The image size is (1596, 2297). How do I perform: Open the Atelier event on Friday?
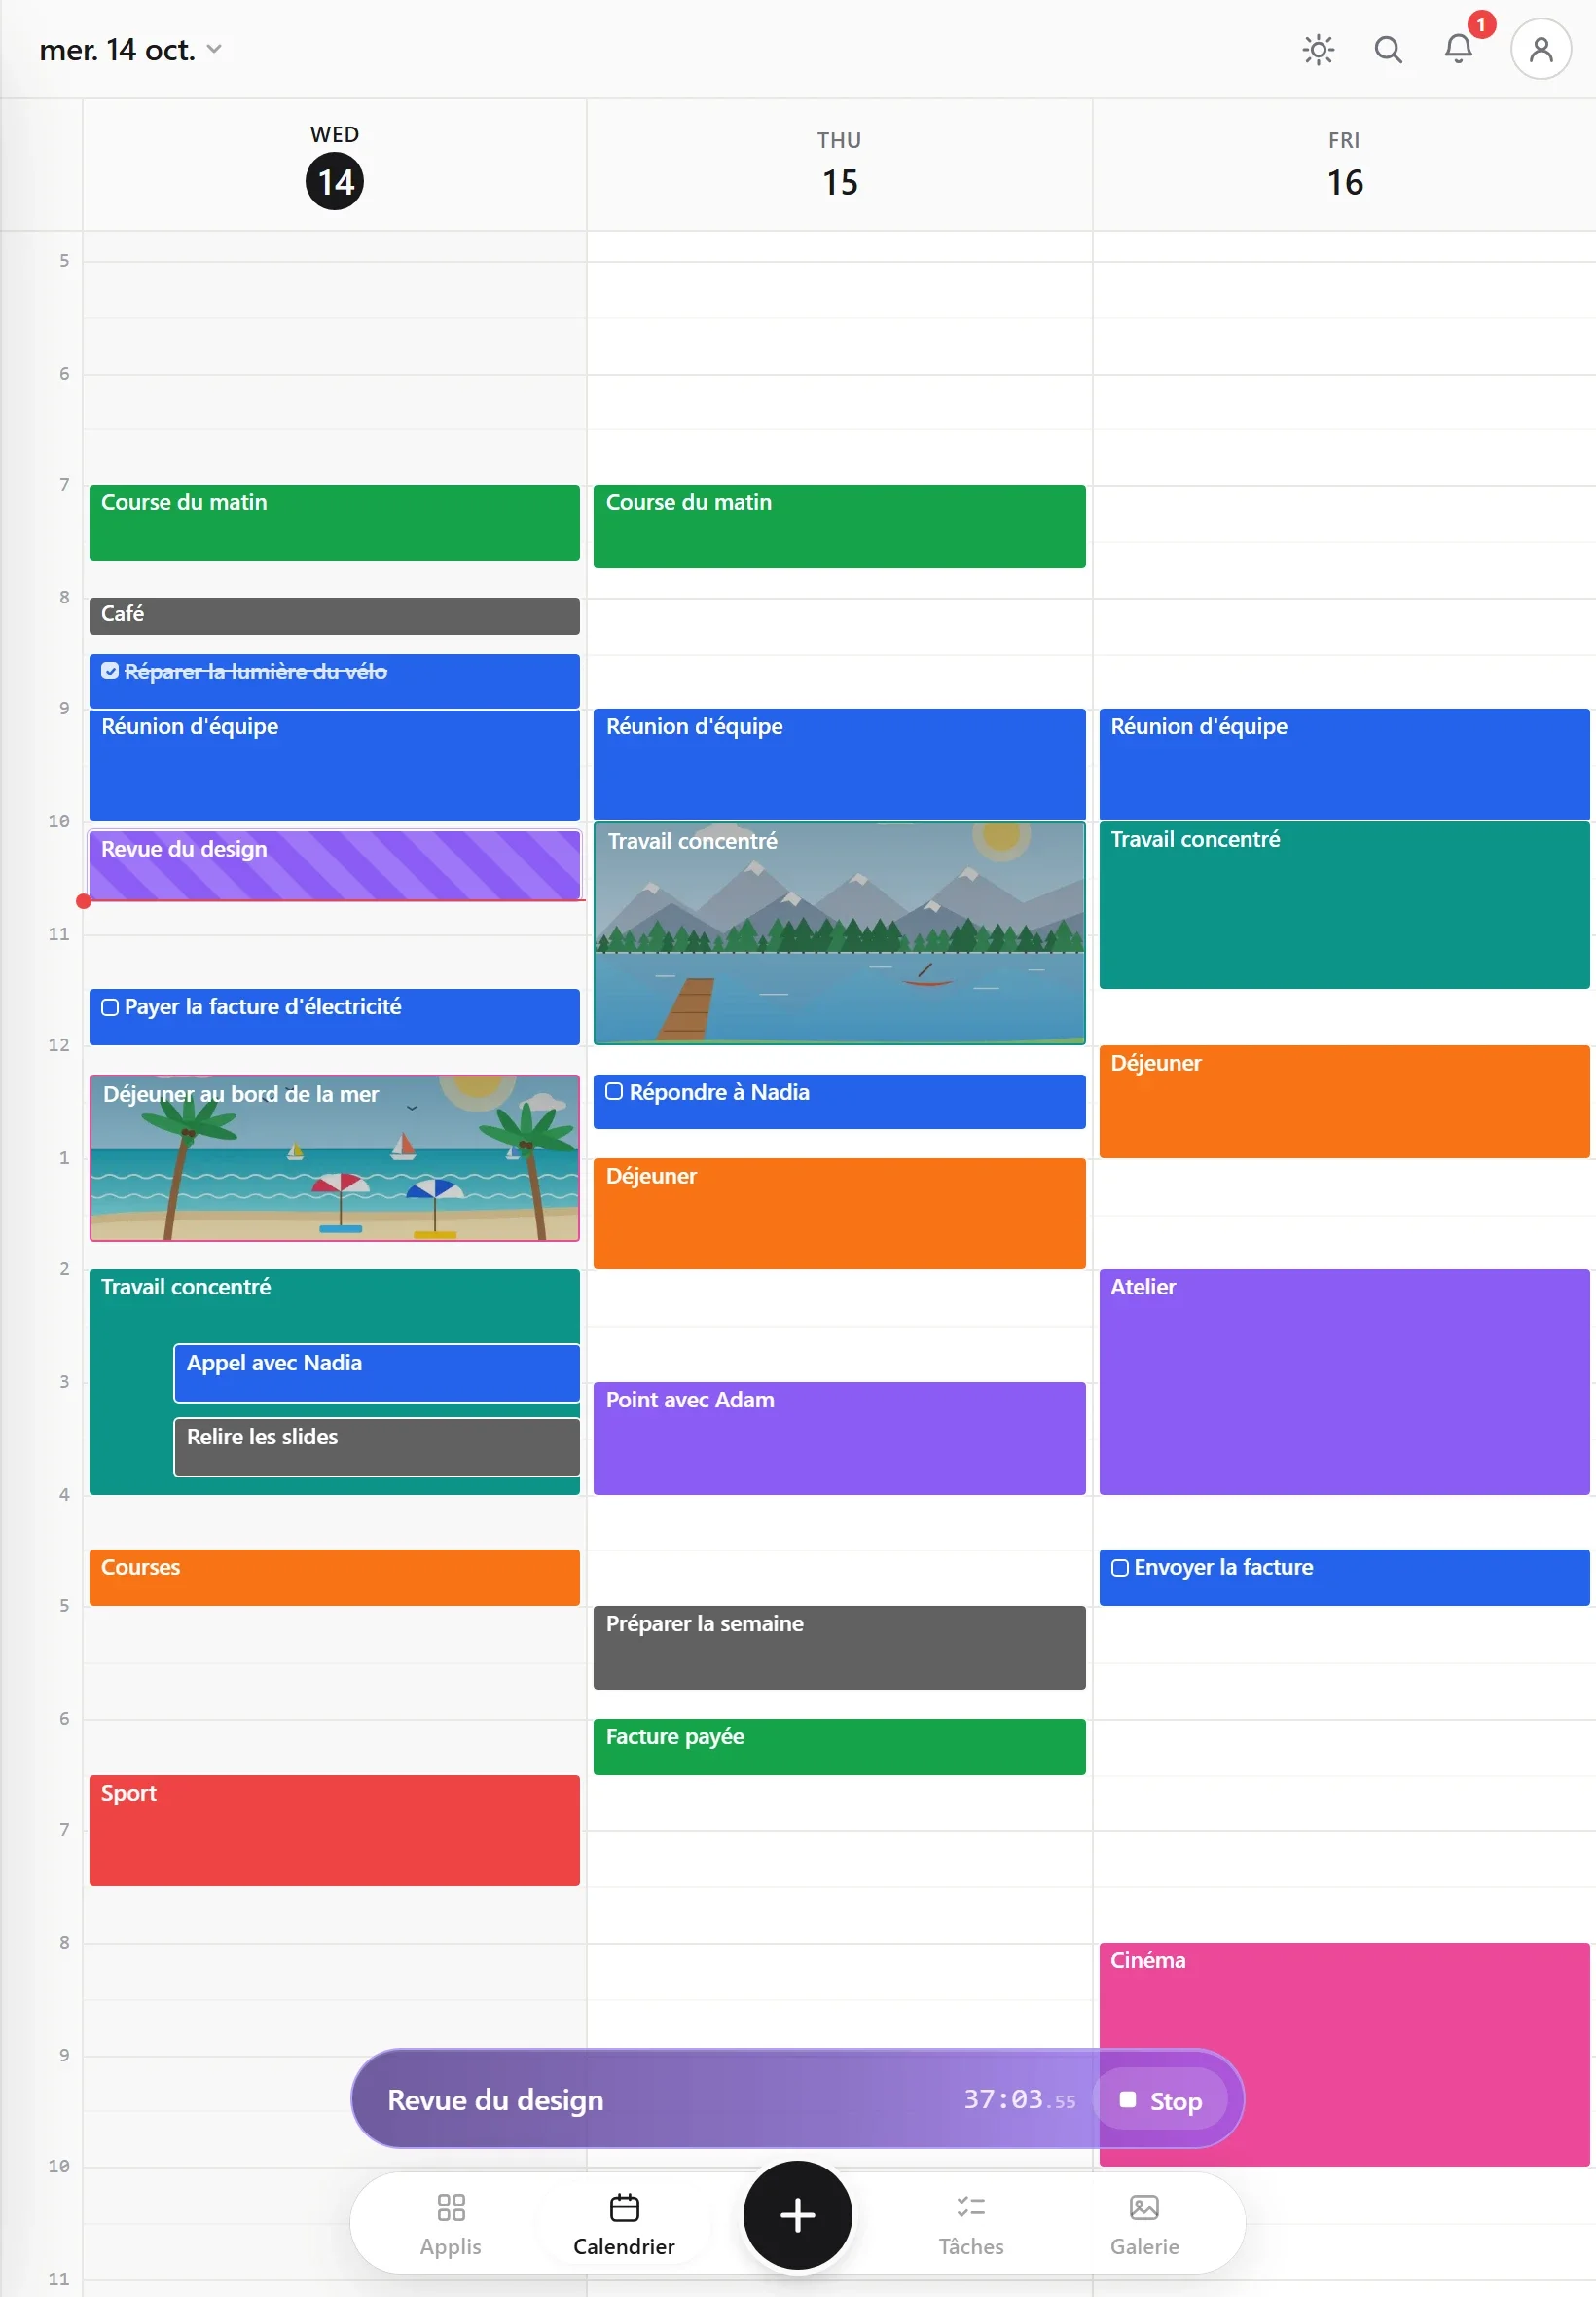click(x=1344, y=1381)
